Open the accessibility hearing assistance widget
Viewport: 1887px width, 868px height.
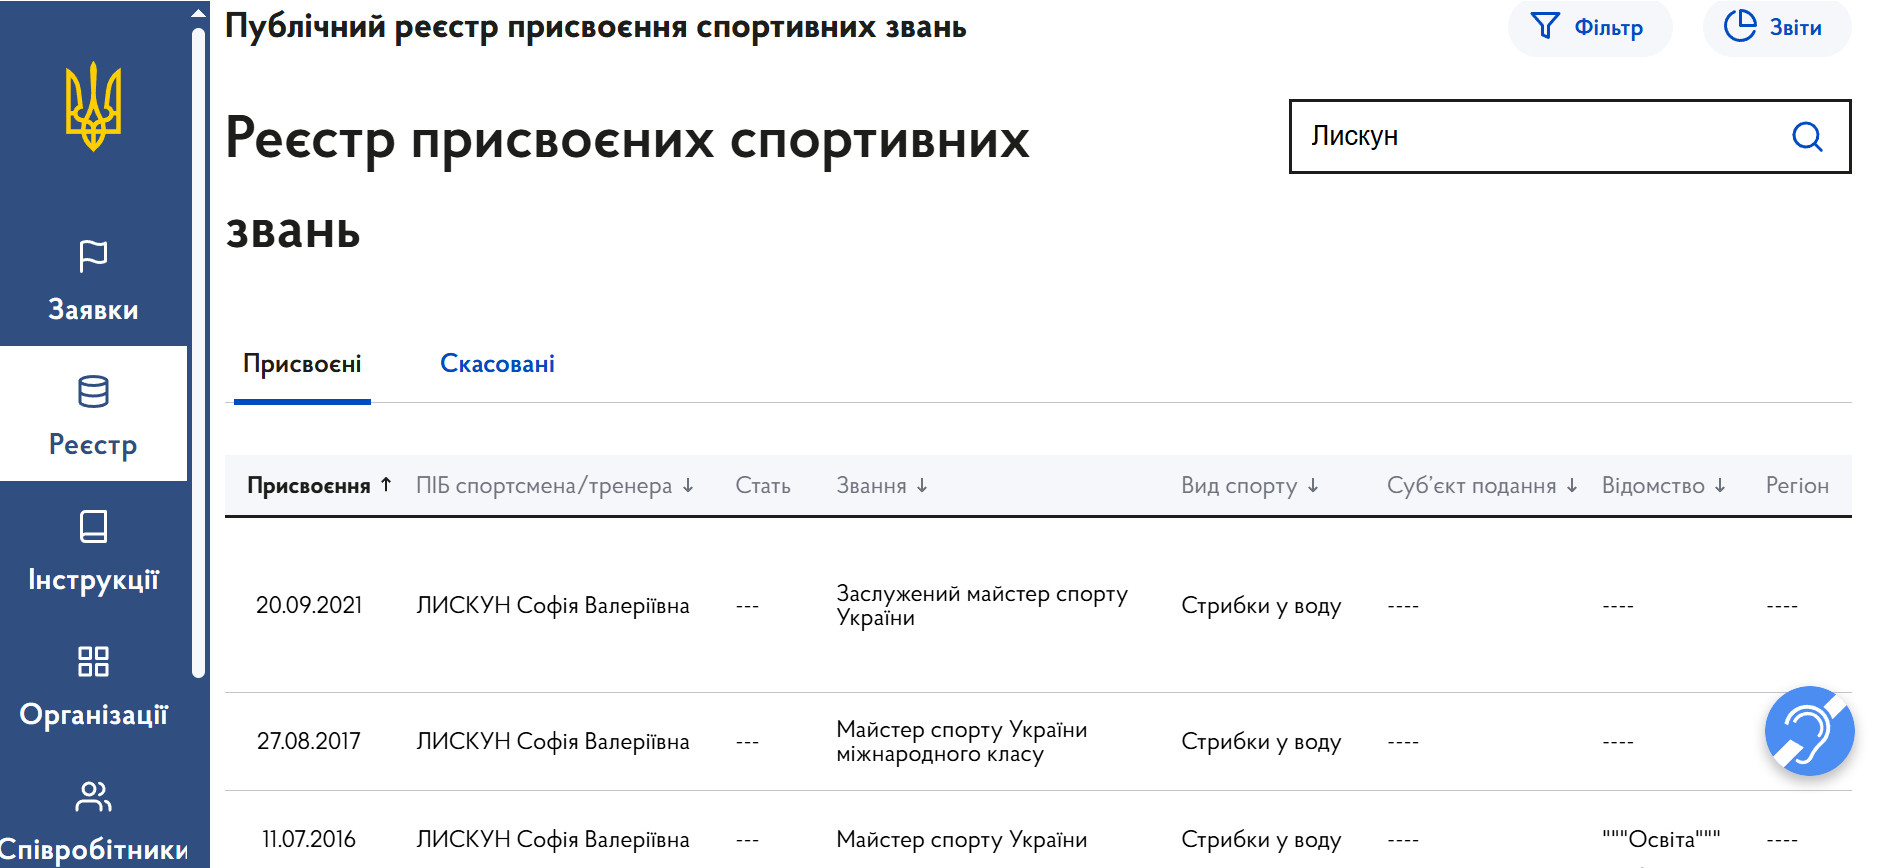point(1808,731)
